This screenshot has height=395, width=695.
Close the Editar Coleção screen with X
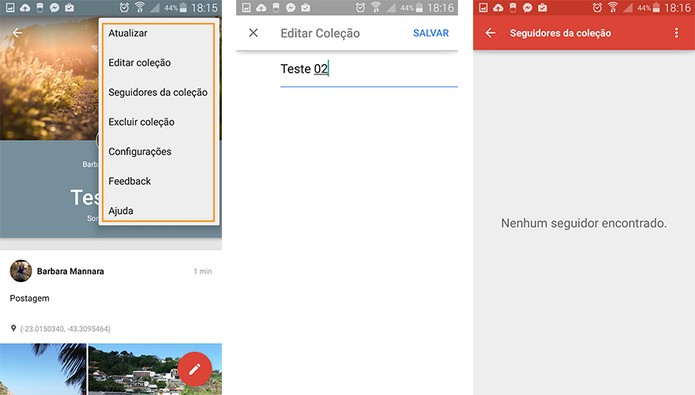tap(253, 33)
